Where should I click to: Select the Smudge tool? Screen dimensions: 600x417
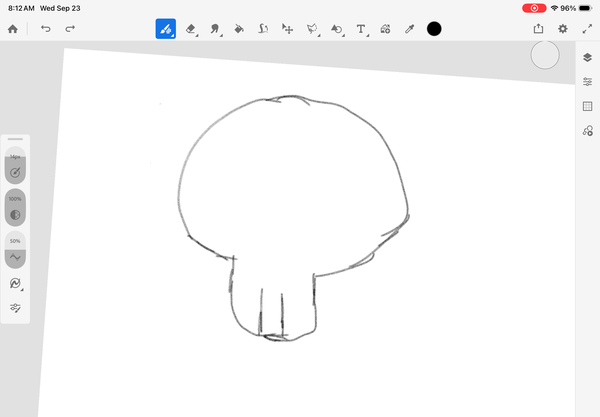point(215,29)
